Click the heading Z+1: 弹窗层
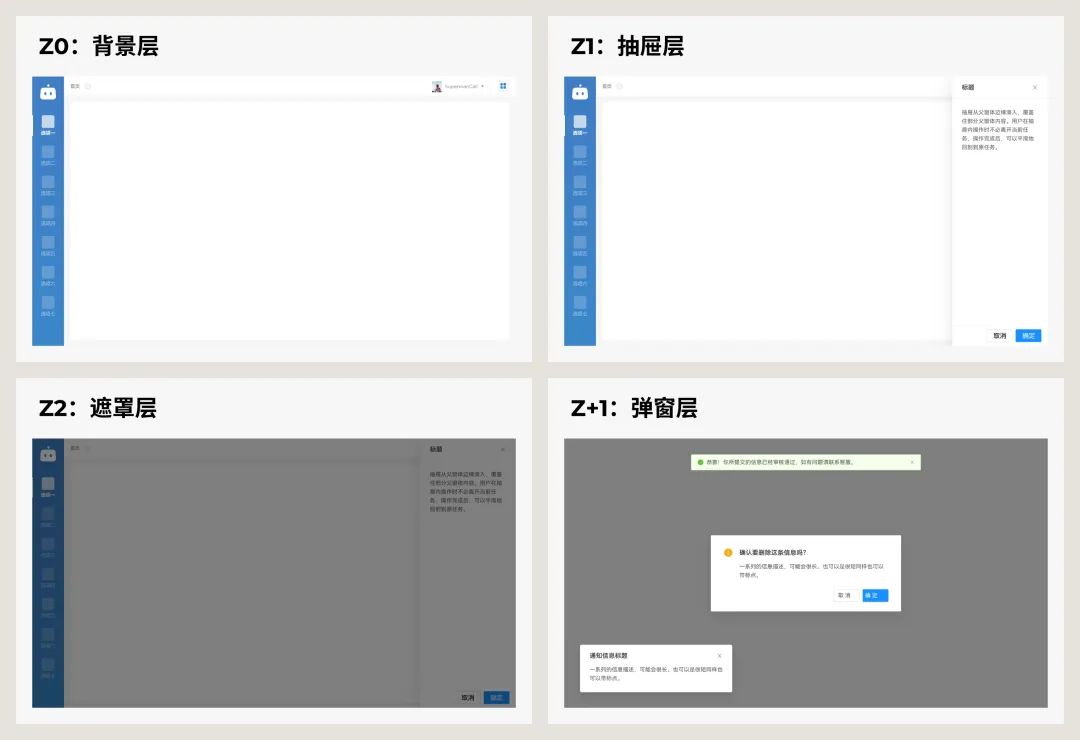Viewport: 1080px width, 740px height. click(x=634, y=408)
